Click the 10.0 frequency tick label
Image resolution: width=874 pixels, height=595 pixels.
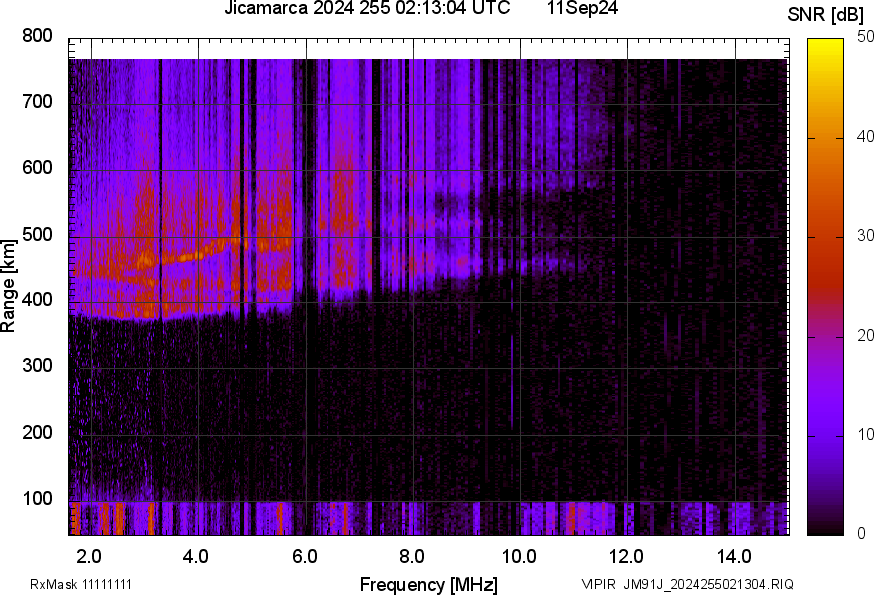(x=519, y=556)
